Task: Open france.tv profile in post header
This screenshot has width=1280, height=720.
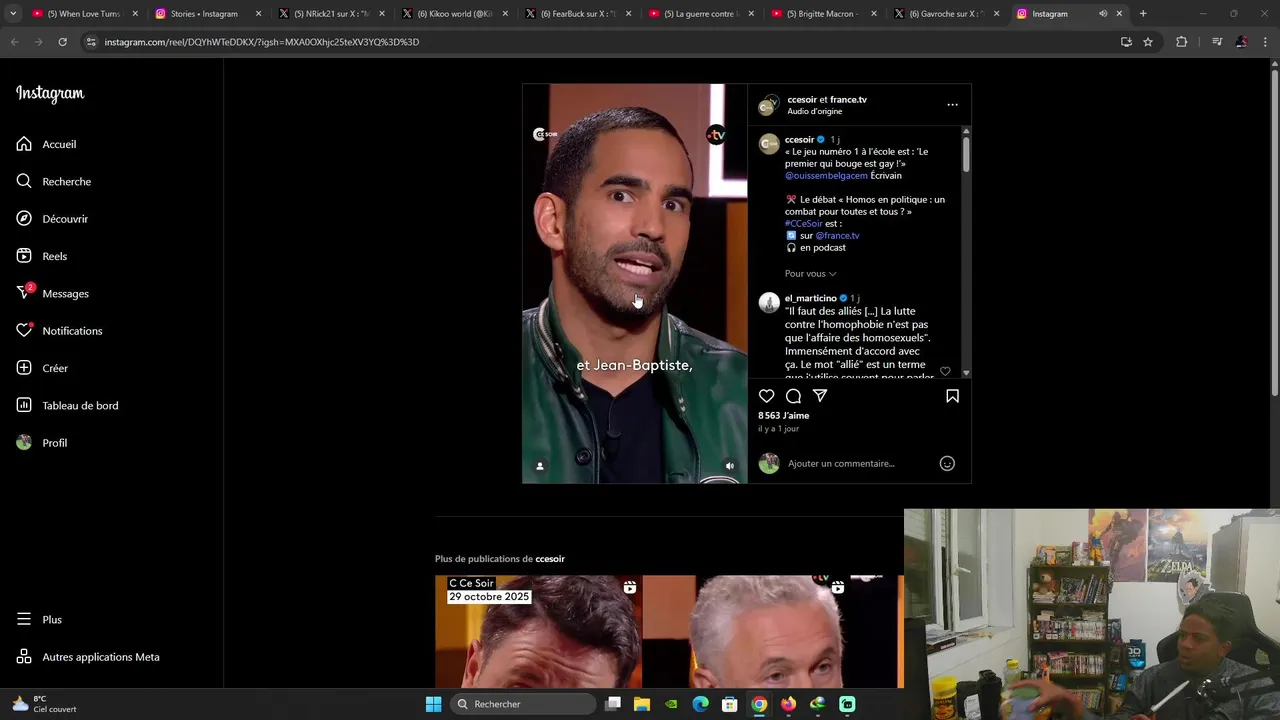Action: (x=848, y=99)
